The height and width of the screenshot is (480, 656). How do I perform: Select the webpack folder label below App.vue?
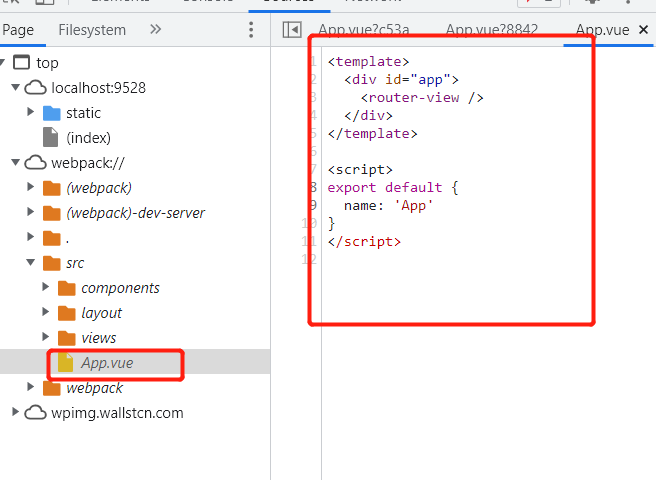coord(95,388)
